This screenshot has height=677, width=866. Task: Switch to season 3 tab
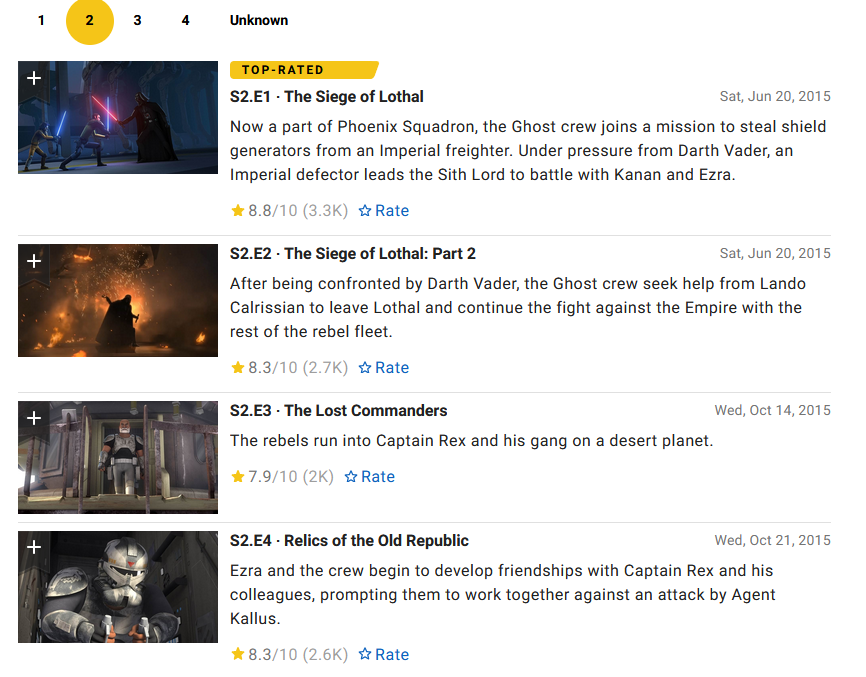(x=137, y=20)
